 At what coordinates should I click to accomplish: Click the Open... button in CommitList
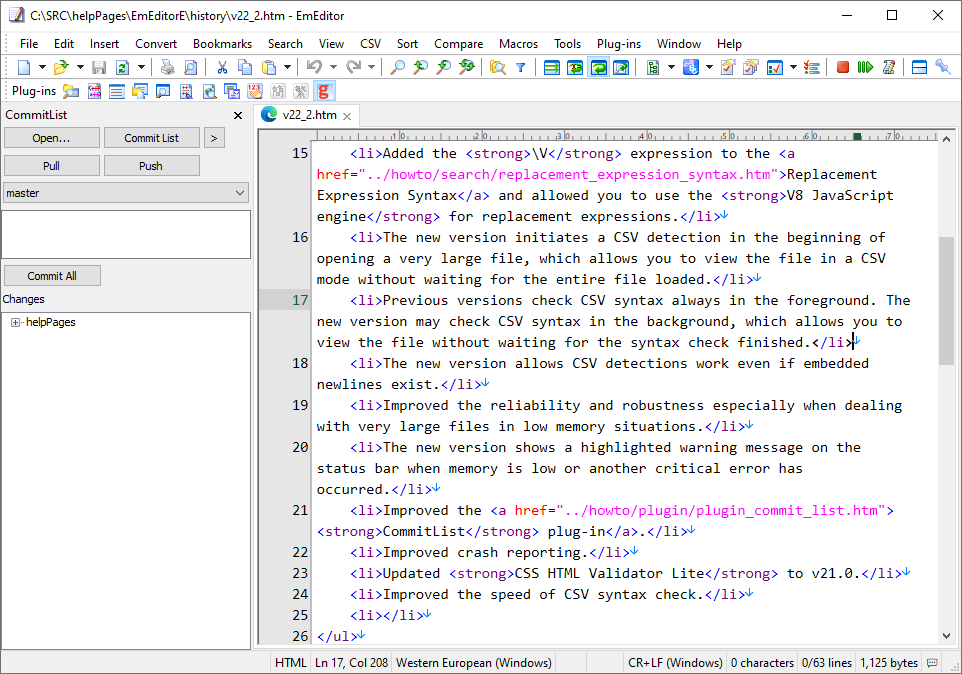pyautogui.click(x=52, y=138)
